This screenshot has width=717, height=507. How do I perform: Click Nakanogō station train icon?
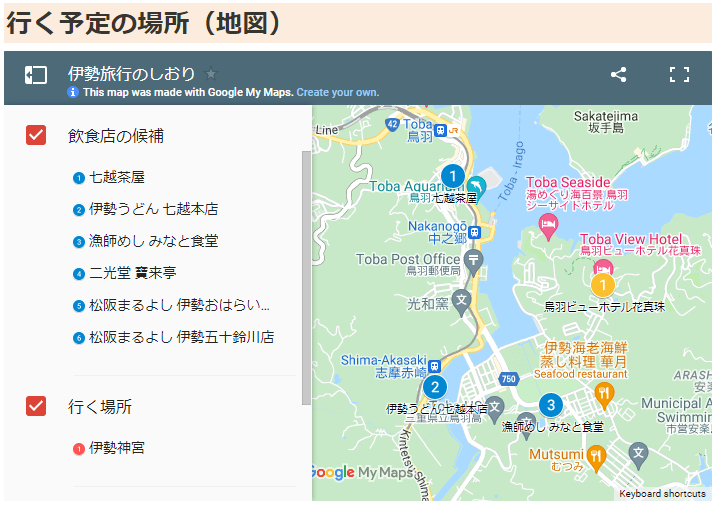[x=475, y=232]
